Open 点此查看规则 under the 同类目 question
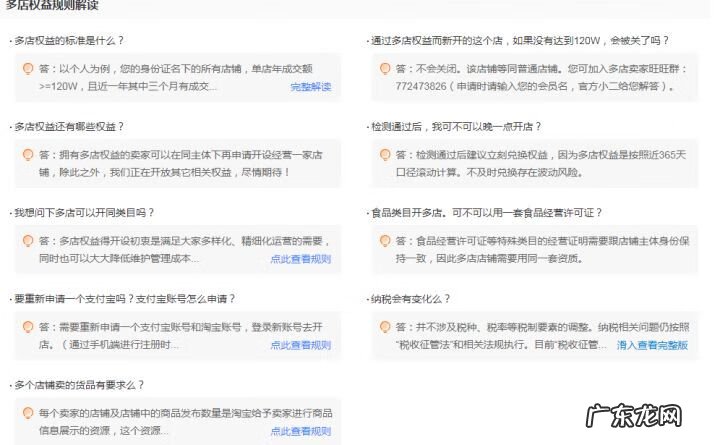This screenshot has width=720, height=445. tap(300, 259)
